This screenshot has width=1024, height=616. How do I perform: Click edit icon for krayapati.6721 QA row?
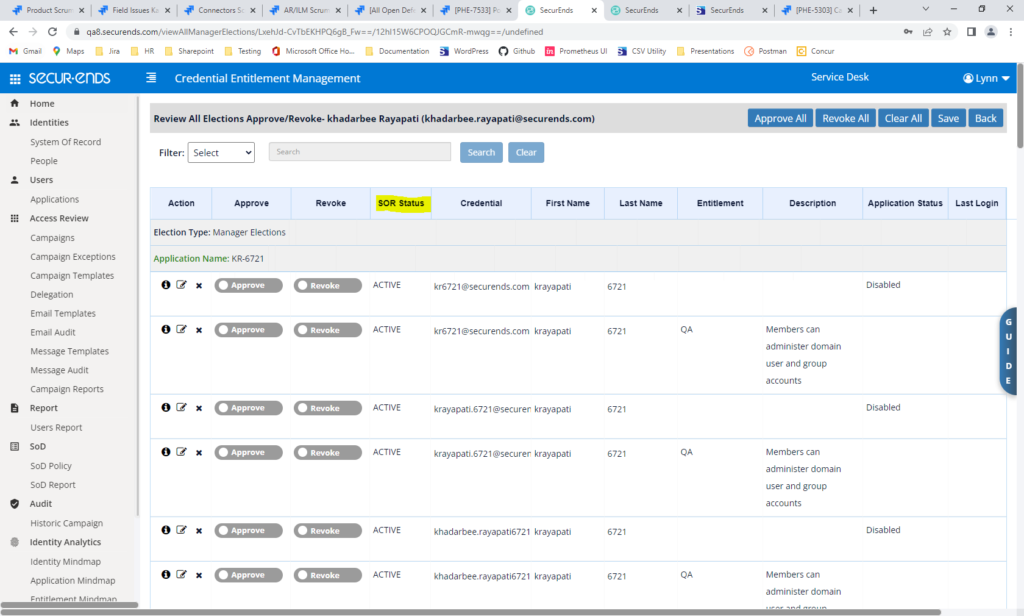(182, 452)
